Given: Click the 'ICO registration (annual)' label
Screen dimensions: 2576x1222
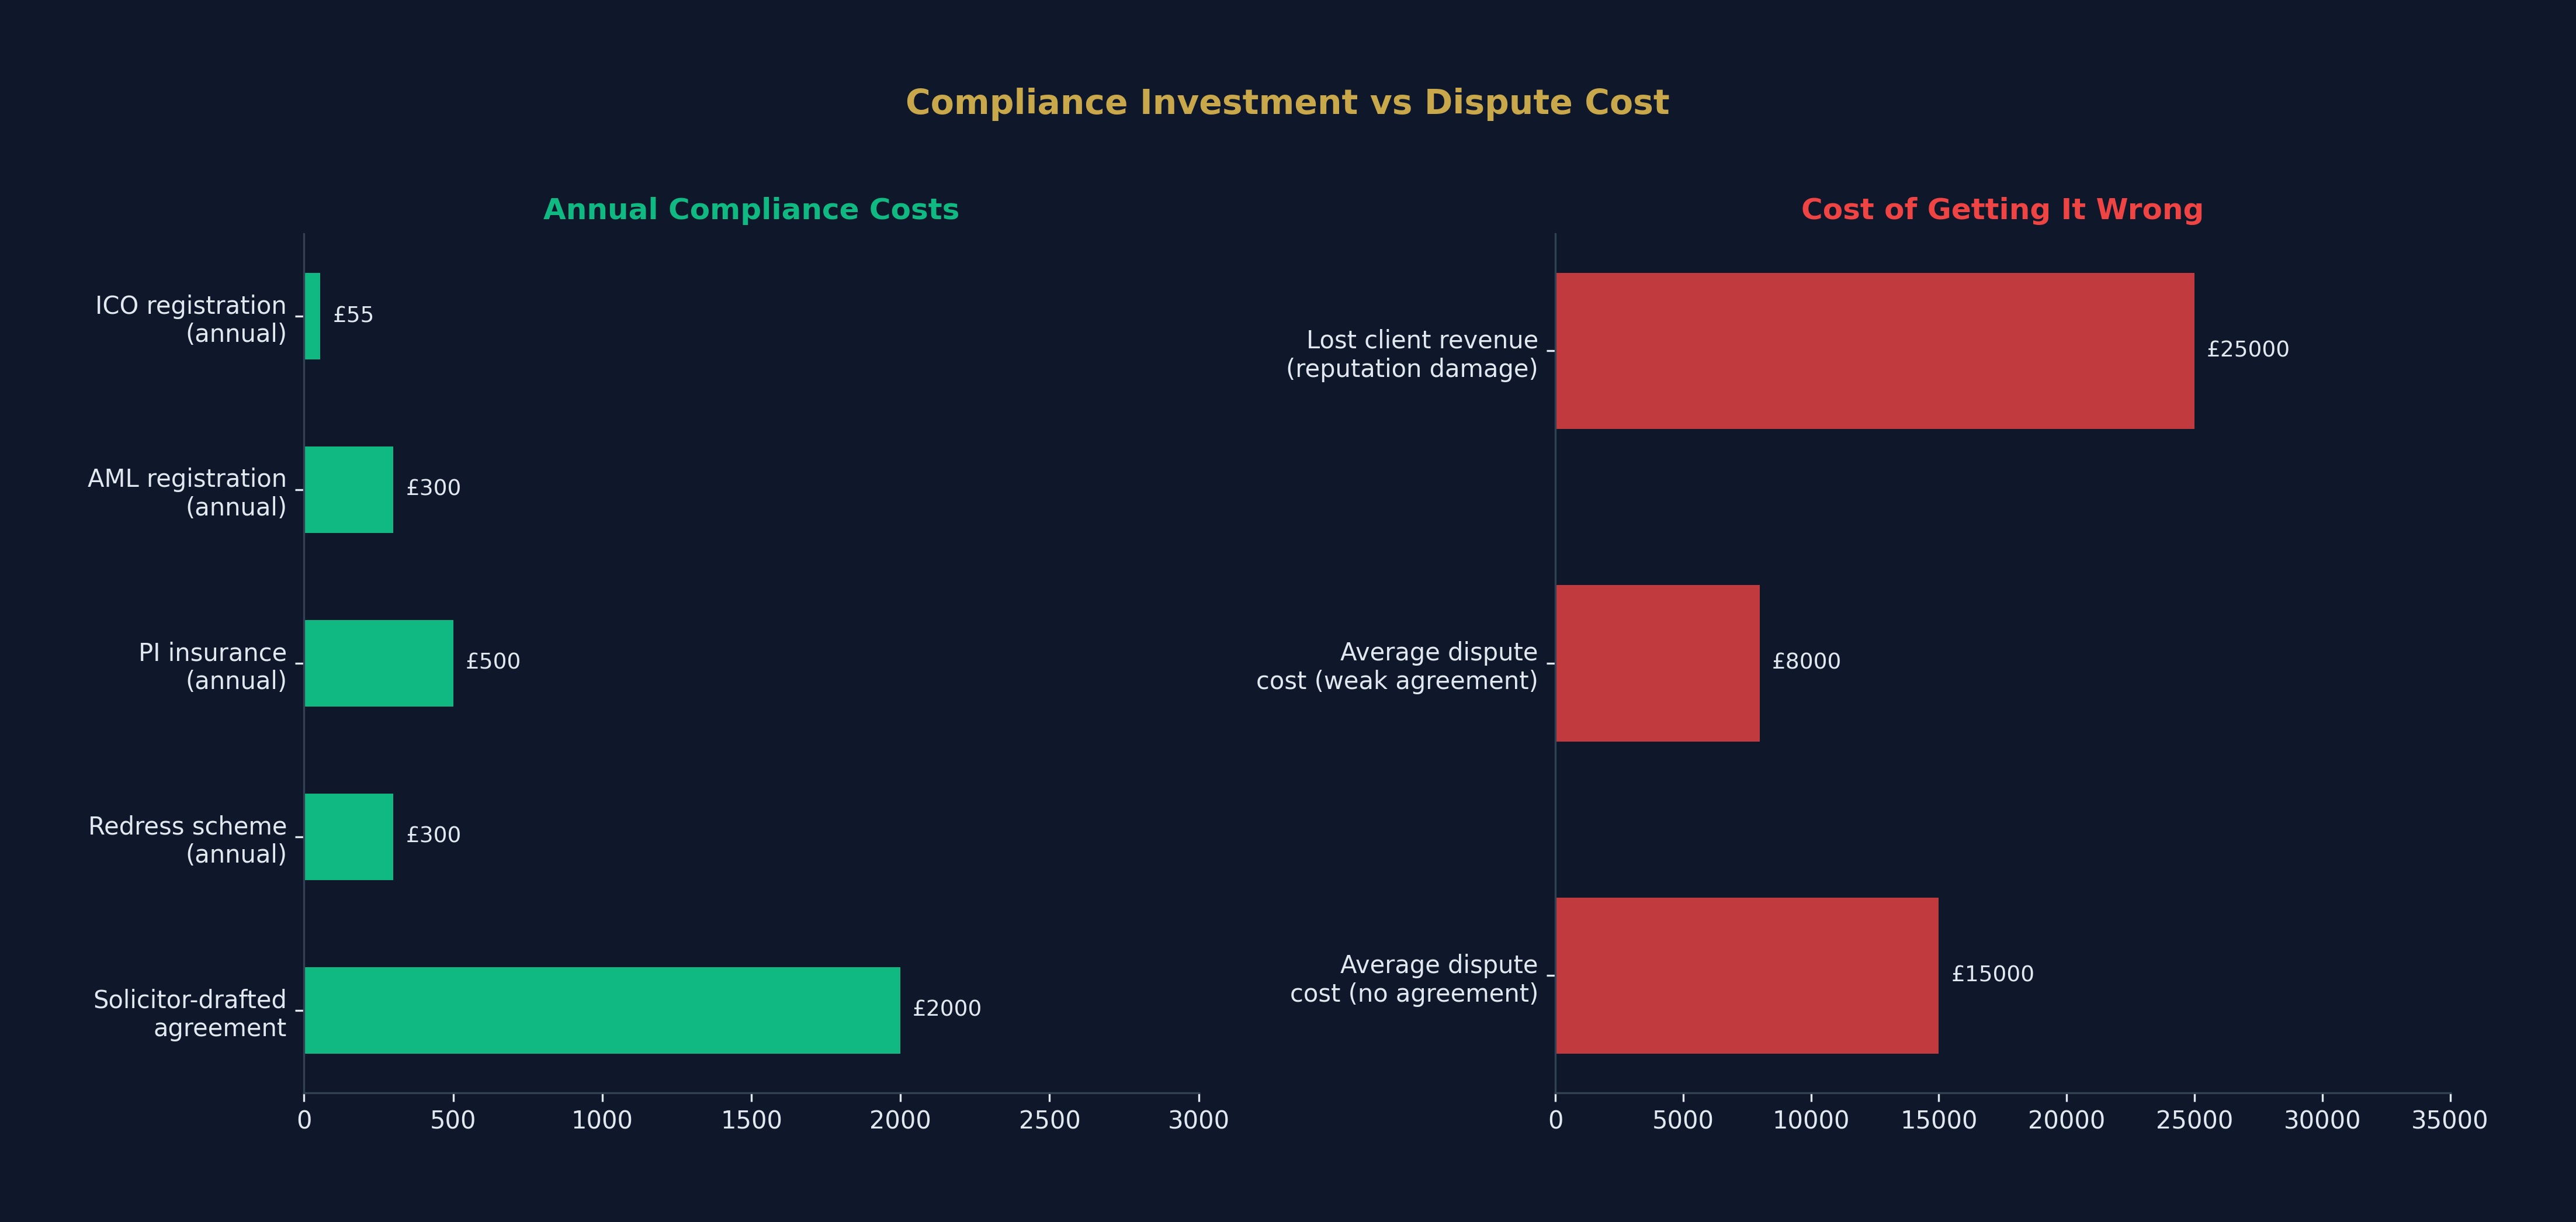Looking at the screenshot, I should [191, 319].
